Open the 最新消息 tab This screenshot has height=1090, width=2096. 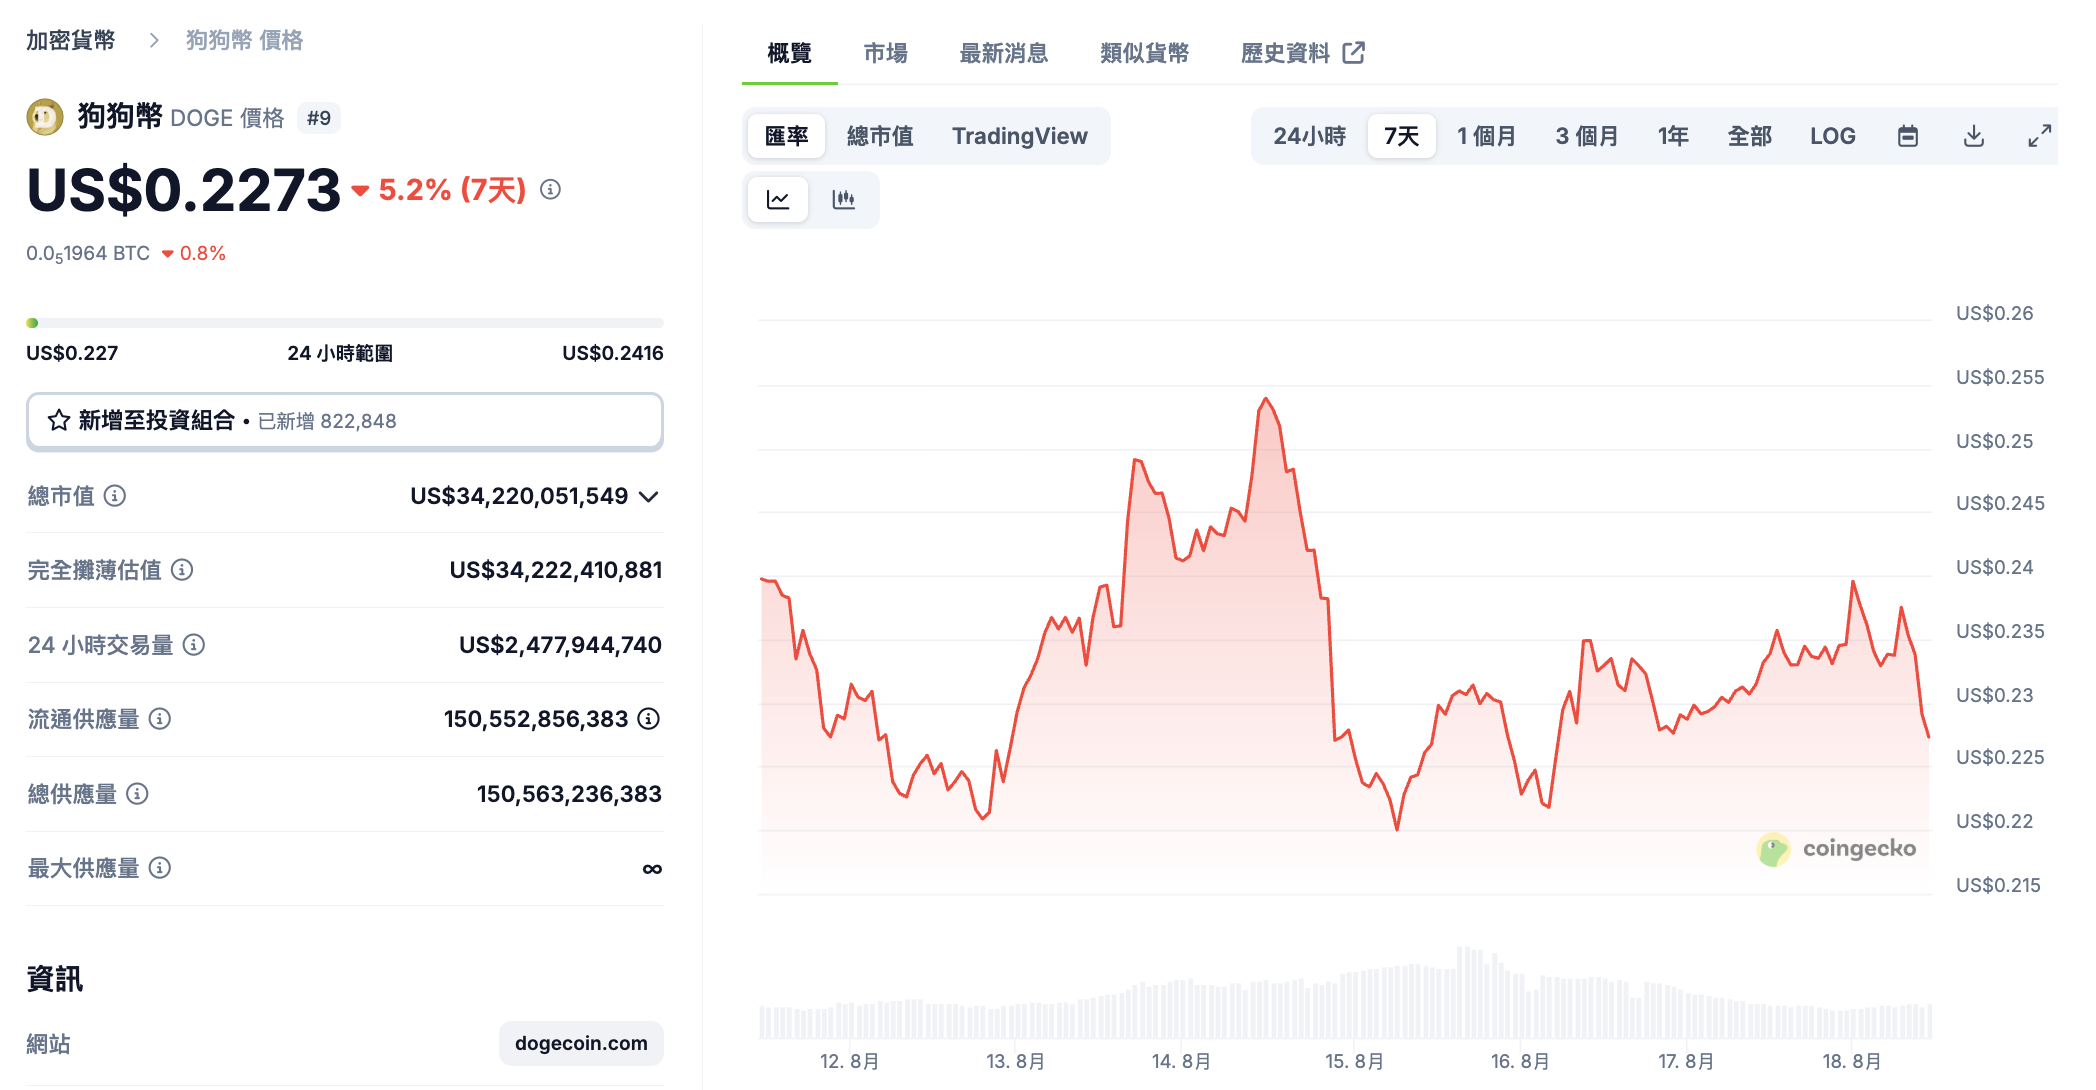tap(1003, 53)
